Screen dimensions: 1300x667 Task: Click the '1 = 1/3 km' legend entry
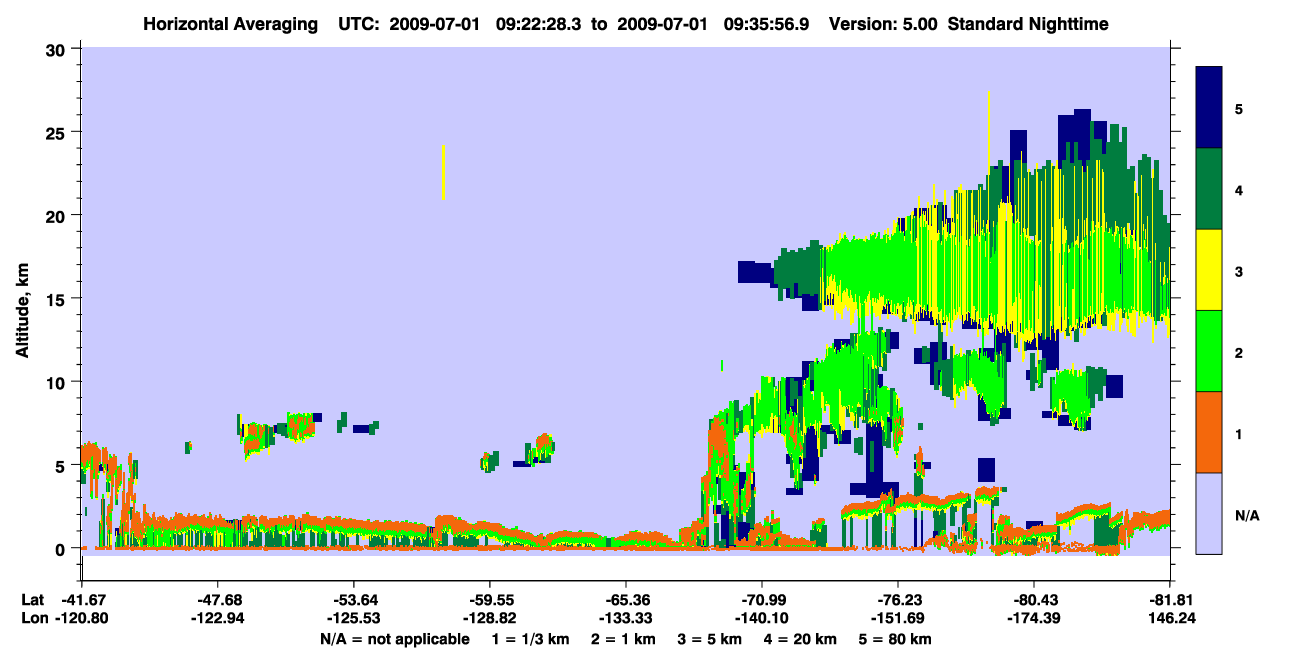(529, 639)
